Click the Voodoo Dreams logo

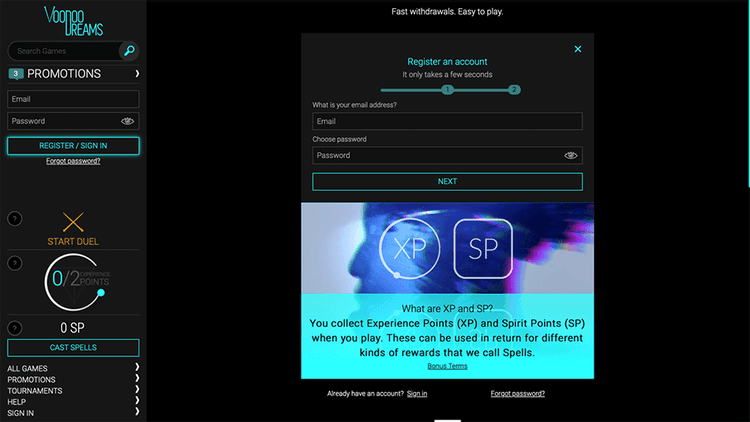[73, 21]
